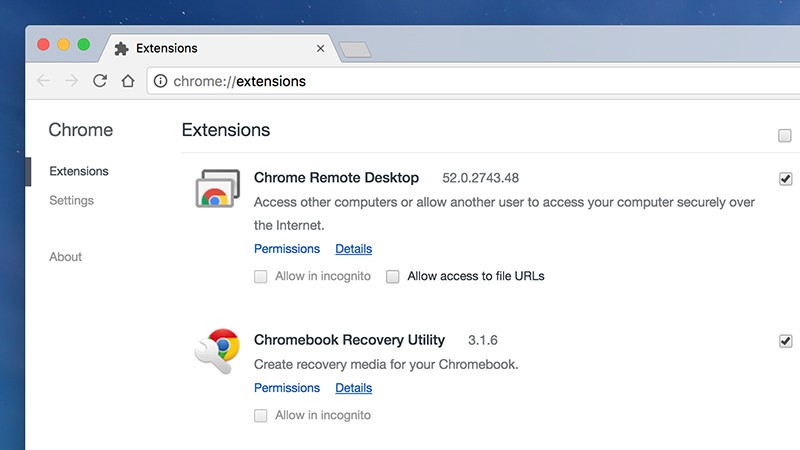View Permissions for Chrome Remote Desktop
The height and width of the screenshot is (450, 800).
pos(287,249)
